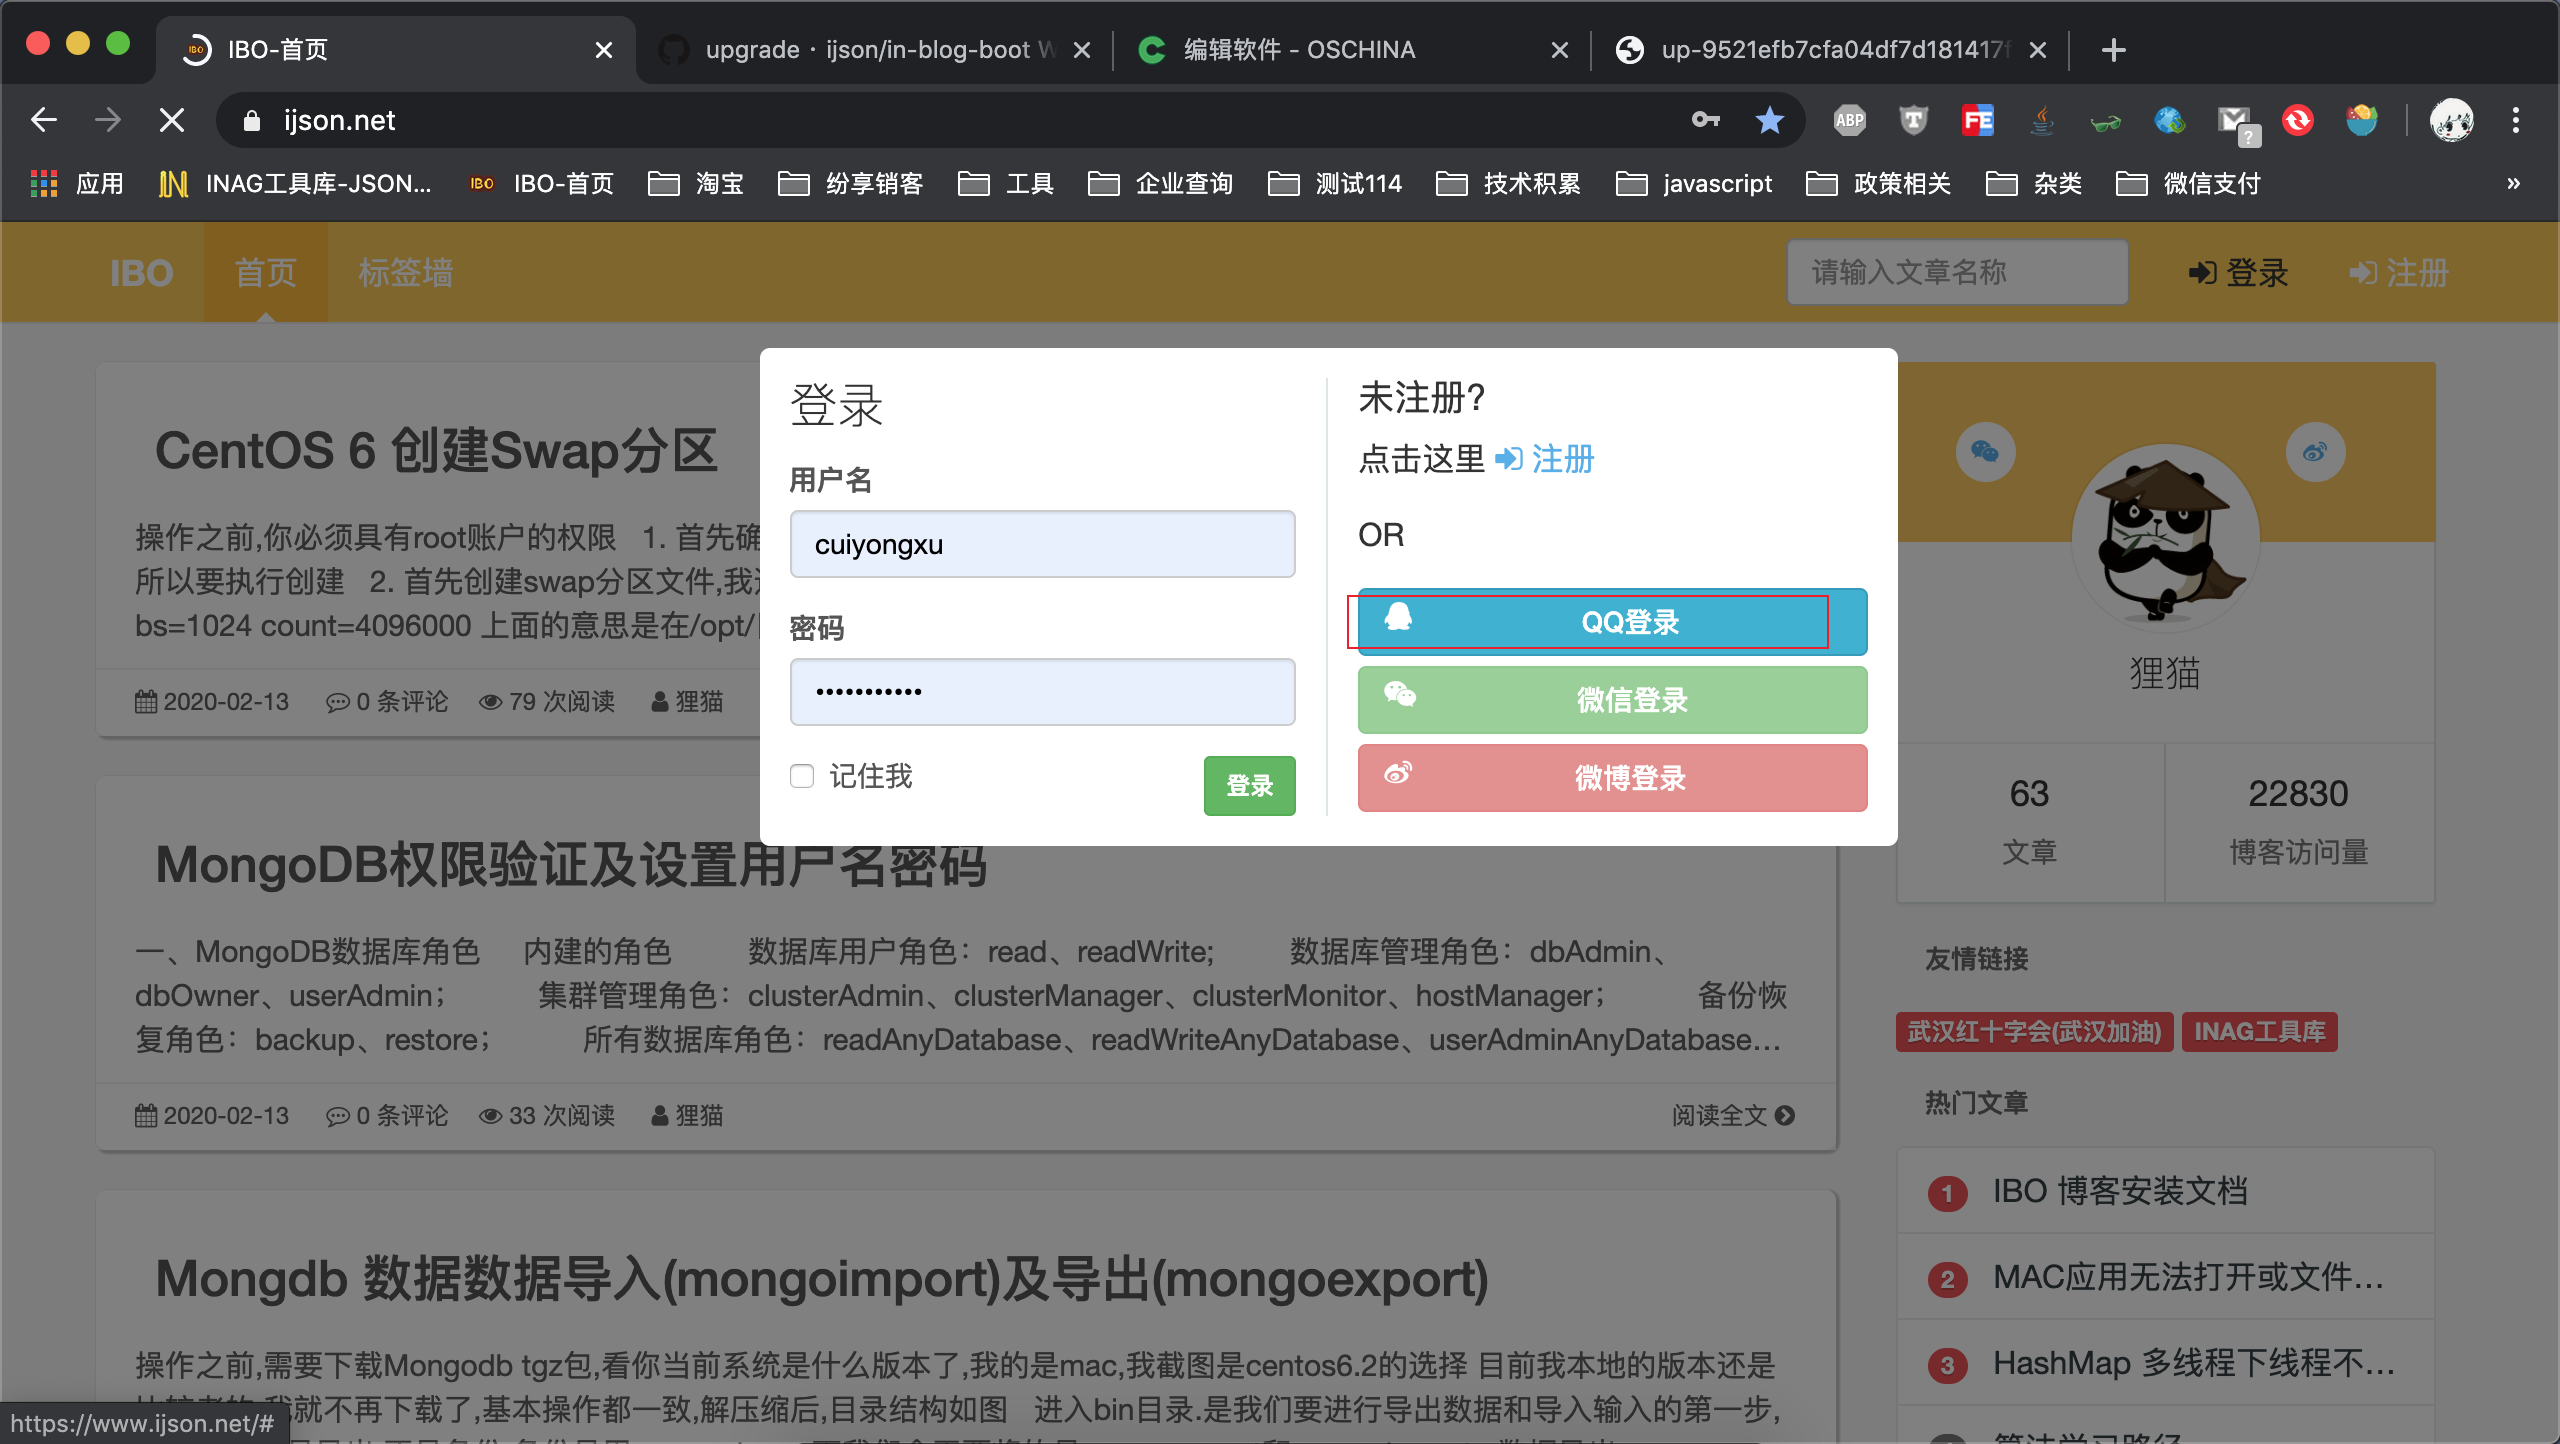Image resolution: width=2560 pixels, height=1444 pixels.
Task: Click the 用户名 input field
Action: 1042,544
